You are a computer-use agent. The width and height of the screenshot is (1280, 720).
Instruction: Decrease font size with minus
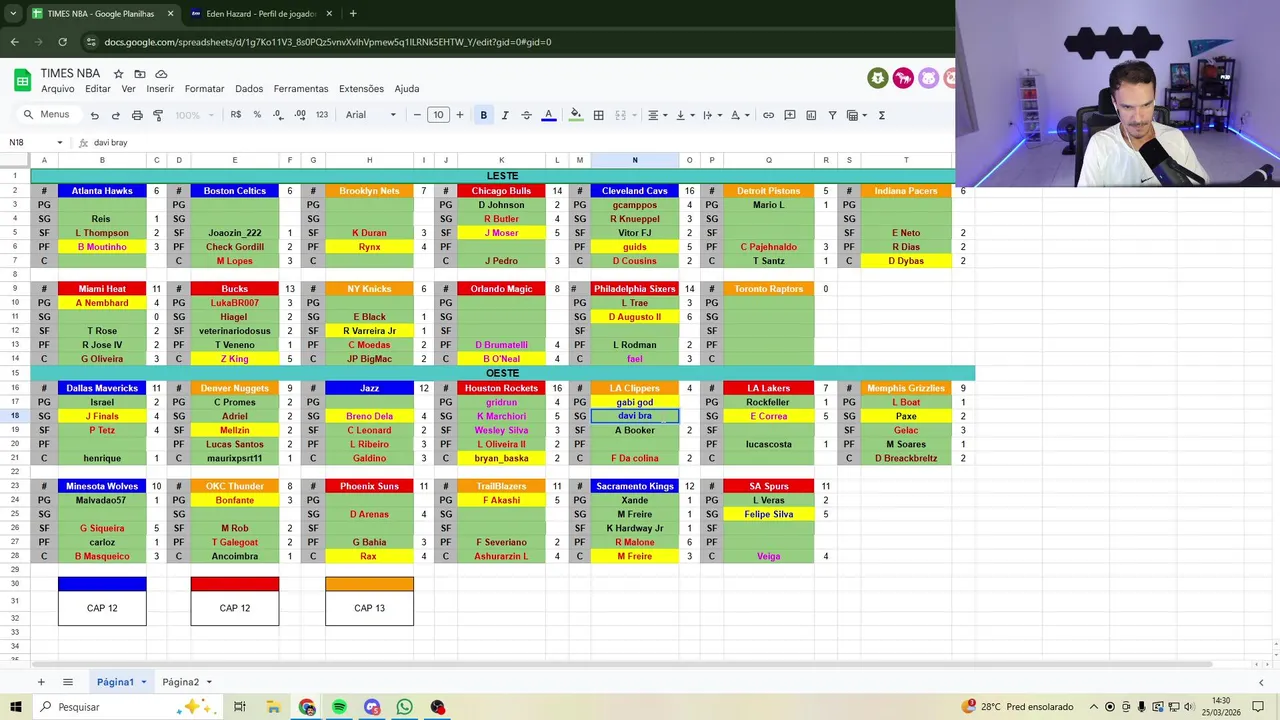[x=417, y=115]
